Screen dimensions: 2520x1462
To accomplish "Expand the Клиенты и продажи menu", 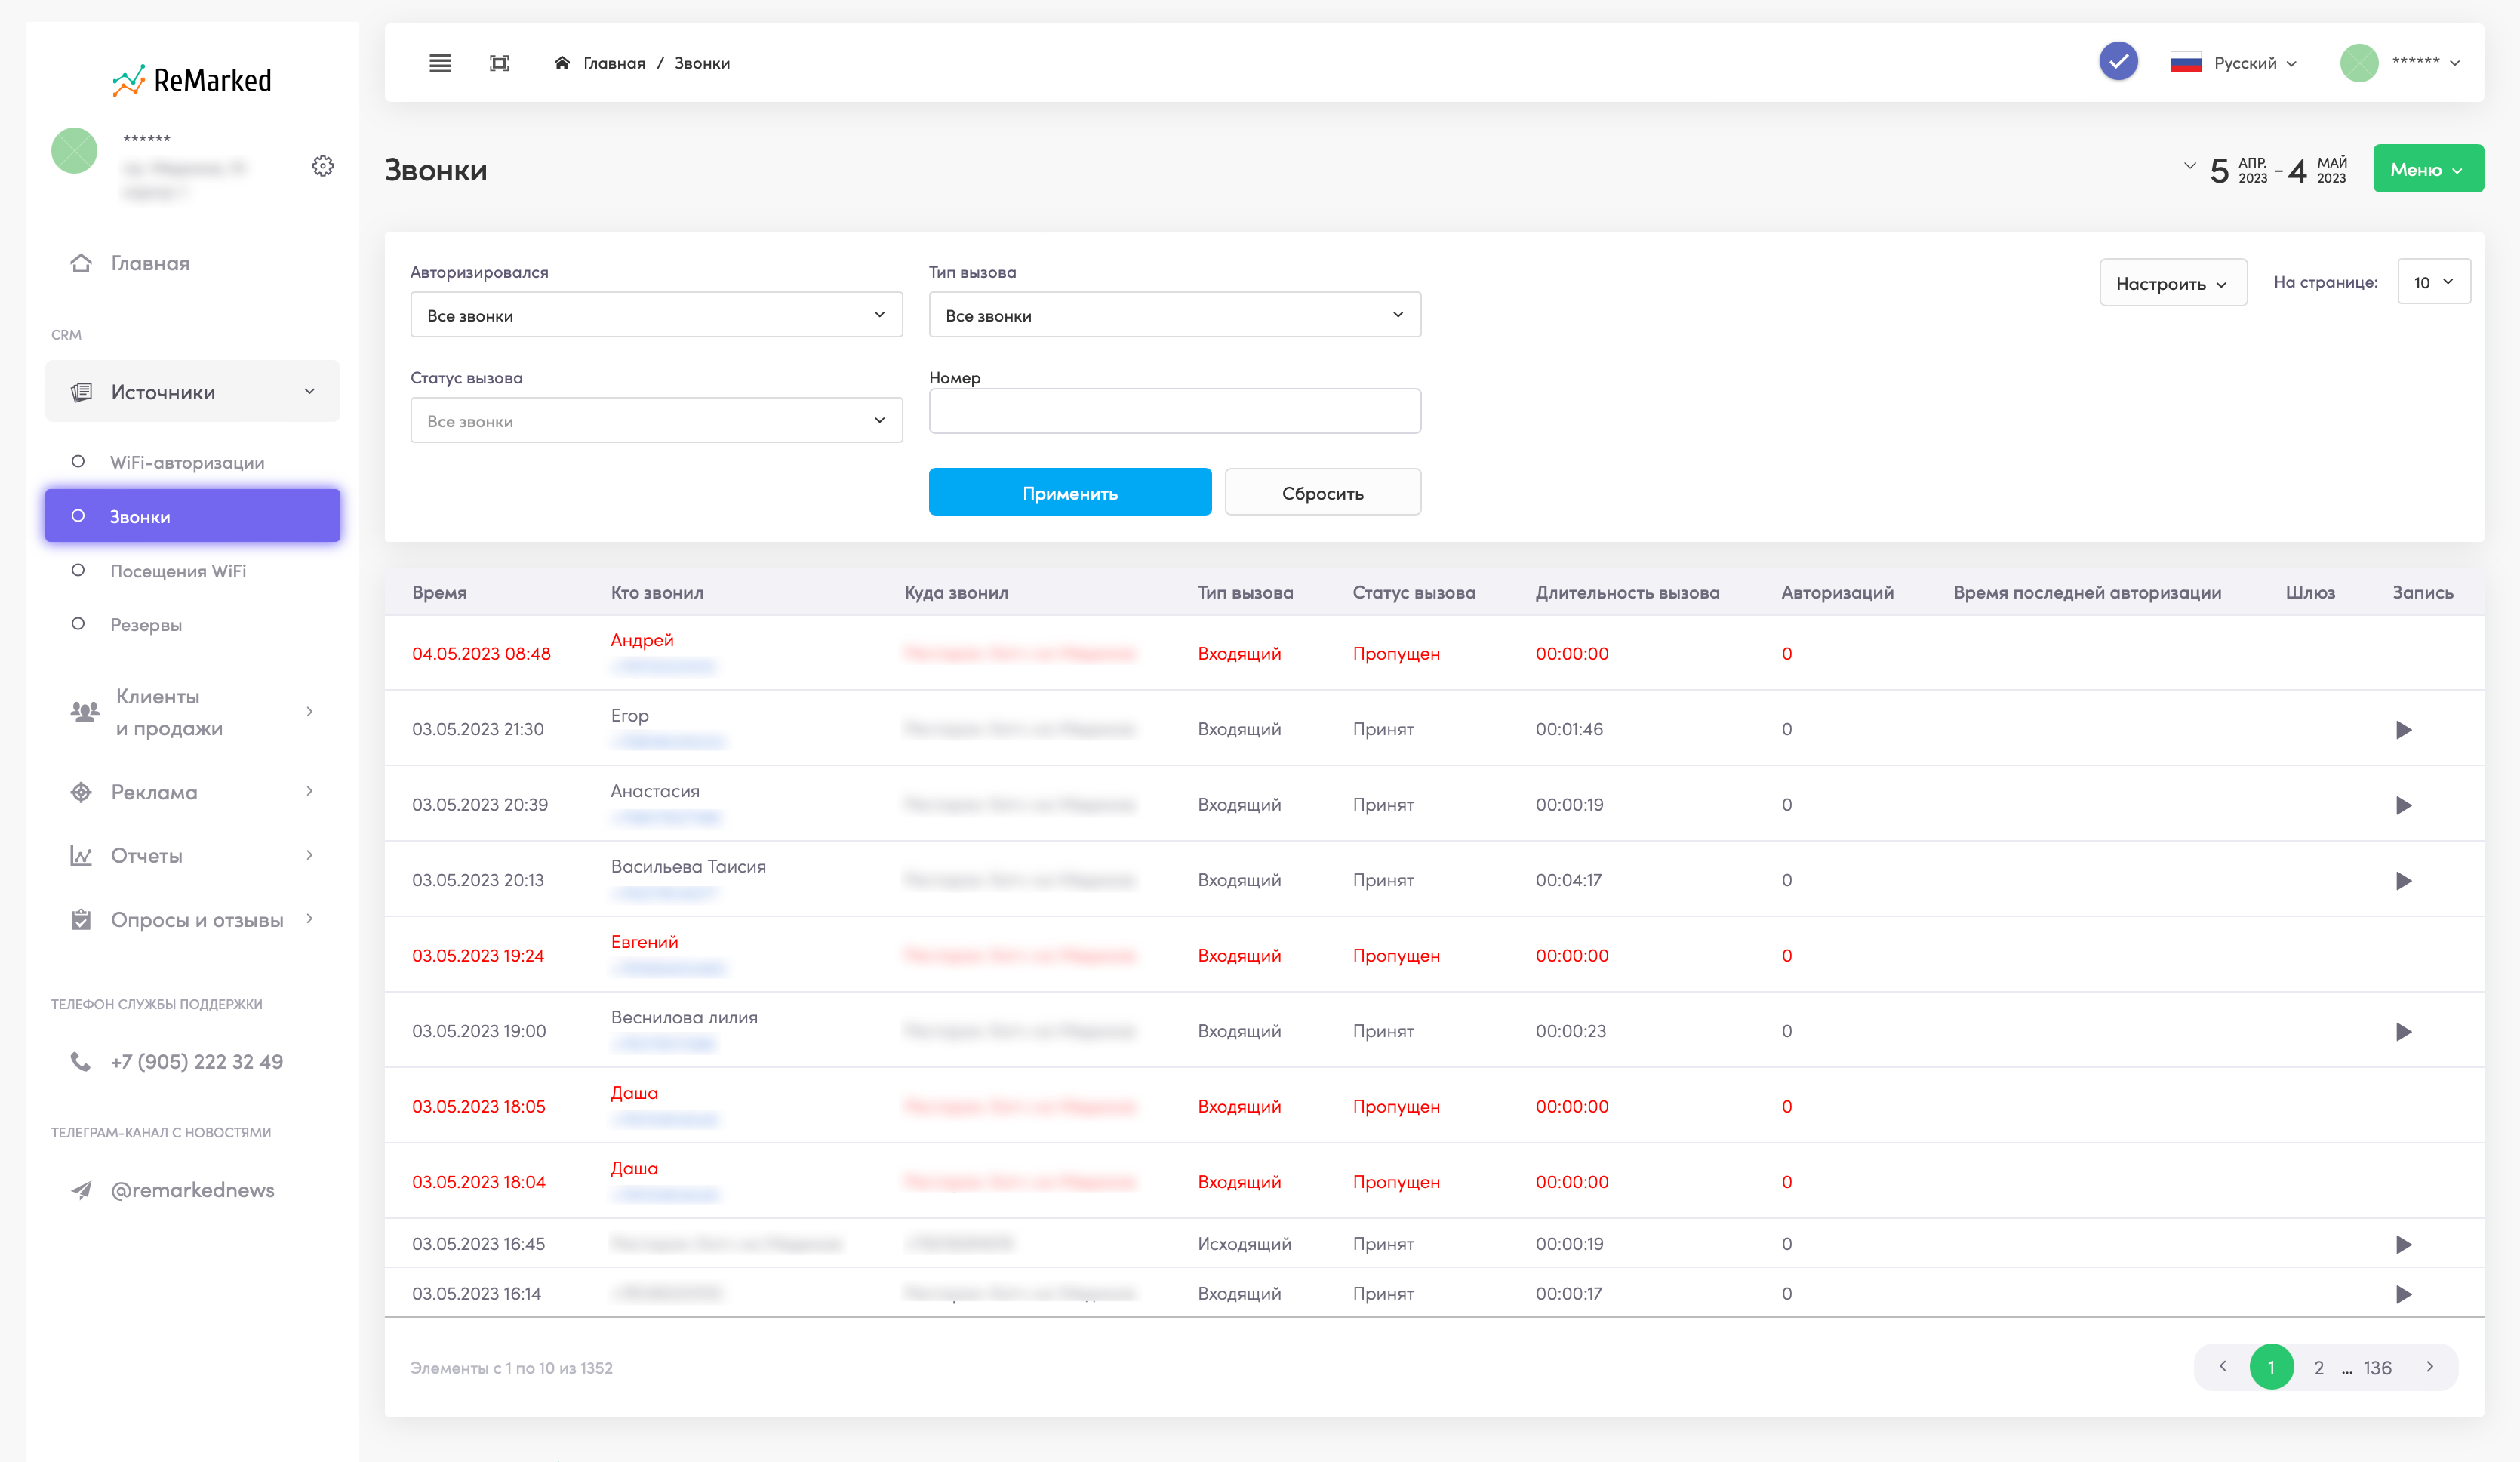I will [x=193, y=712].
